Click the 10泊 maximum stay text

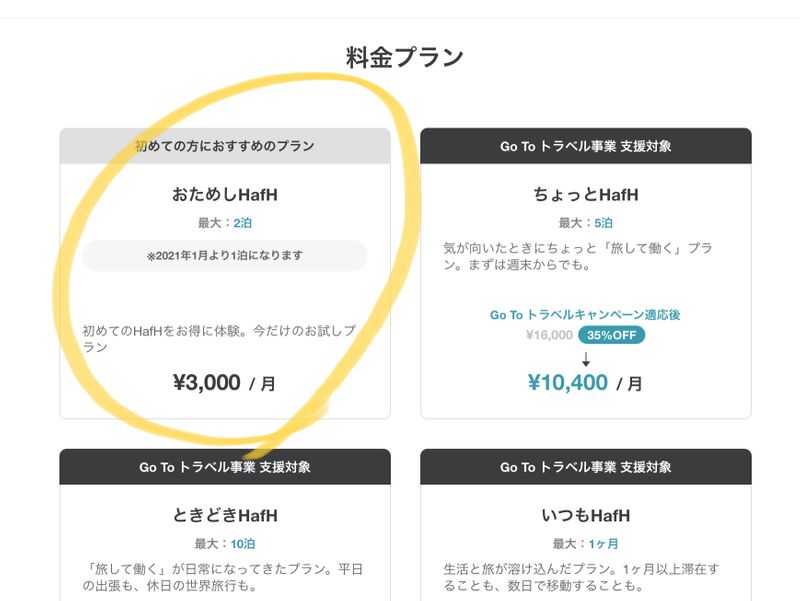(x=243, y=544)
